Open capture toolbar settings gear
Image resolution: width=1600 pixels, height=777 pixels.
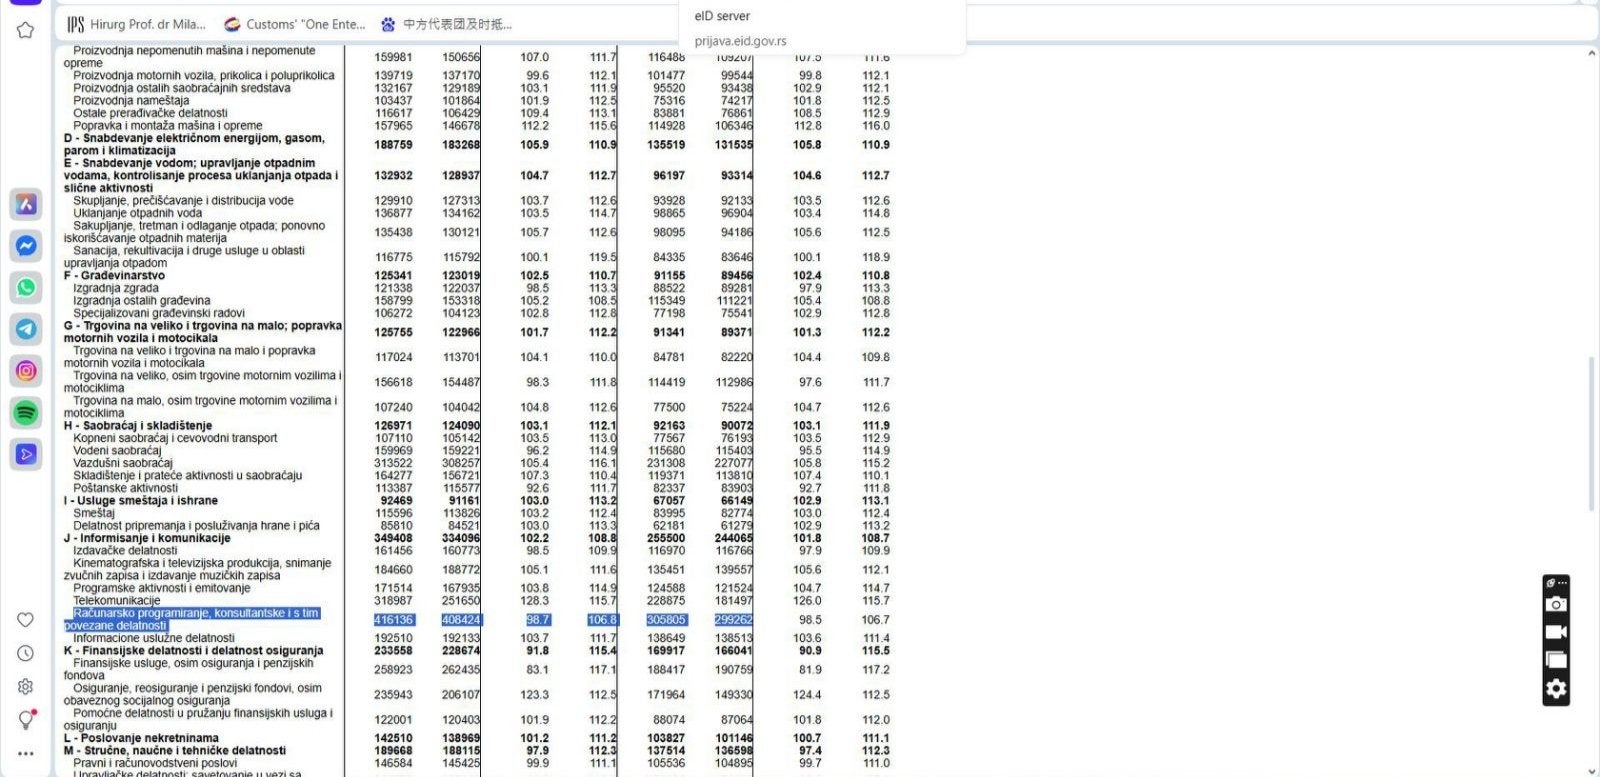pyautogui.click(x=1556, y=689)
